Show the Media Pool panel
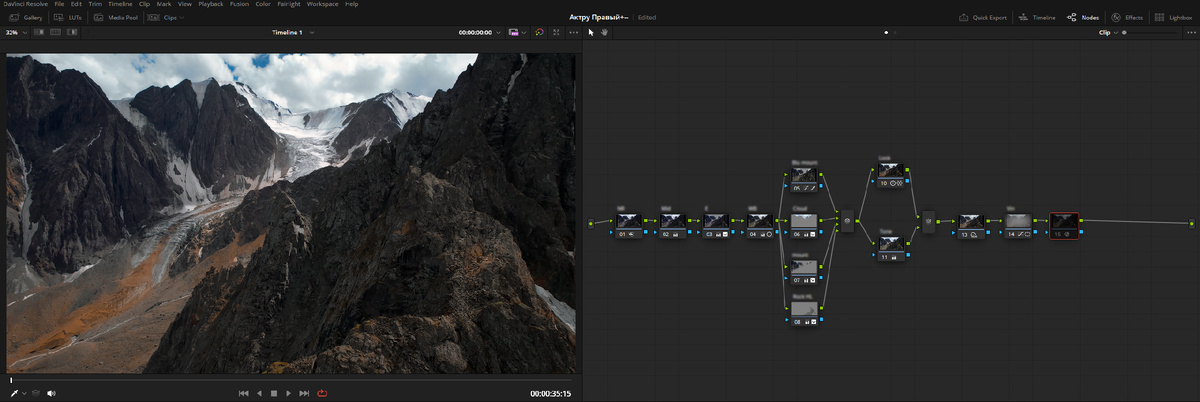 pos(118,18)
